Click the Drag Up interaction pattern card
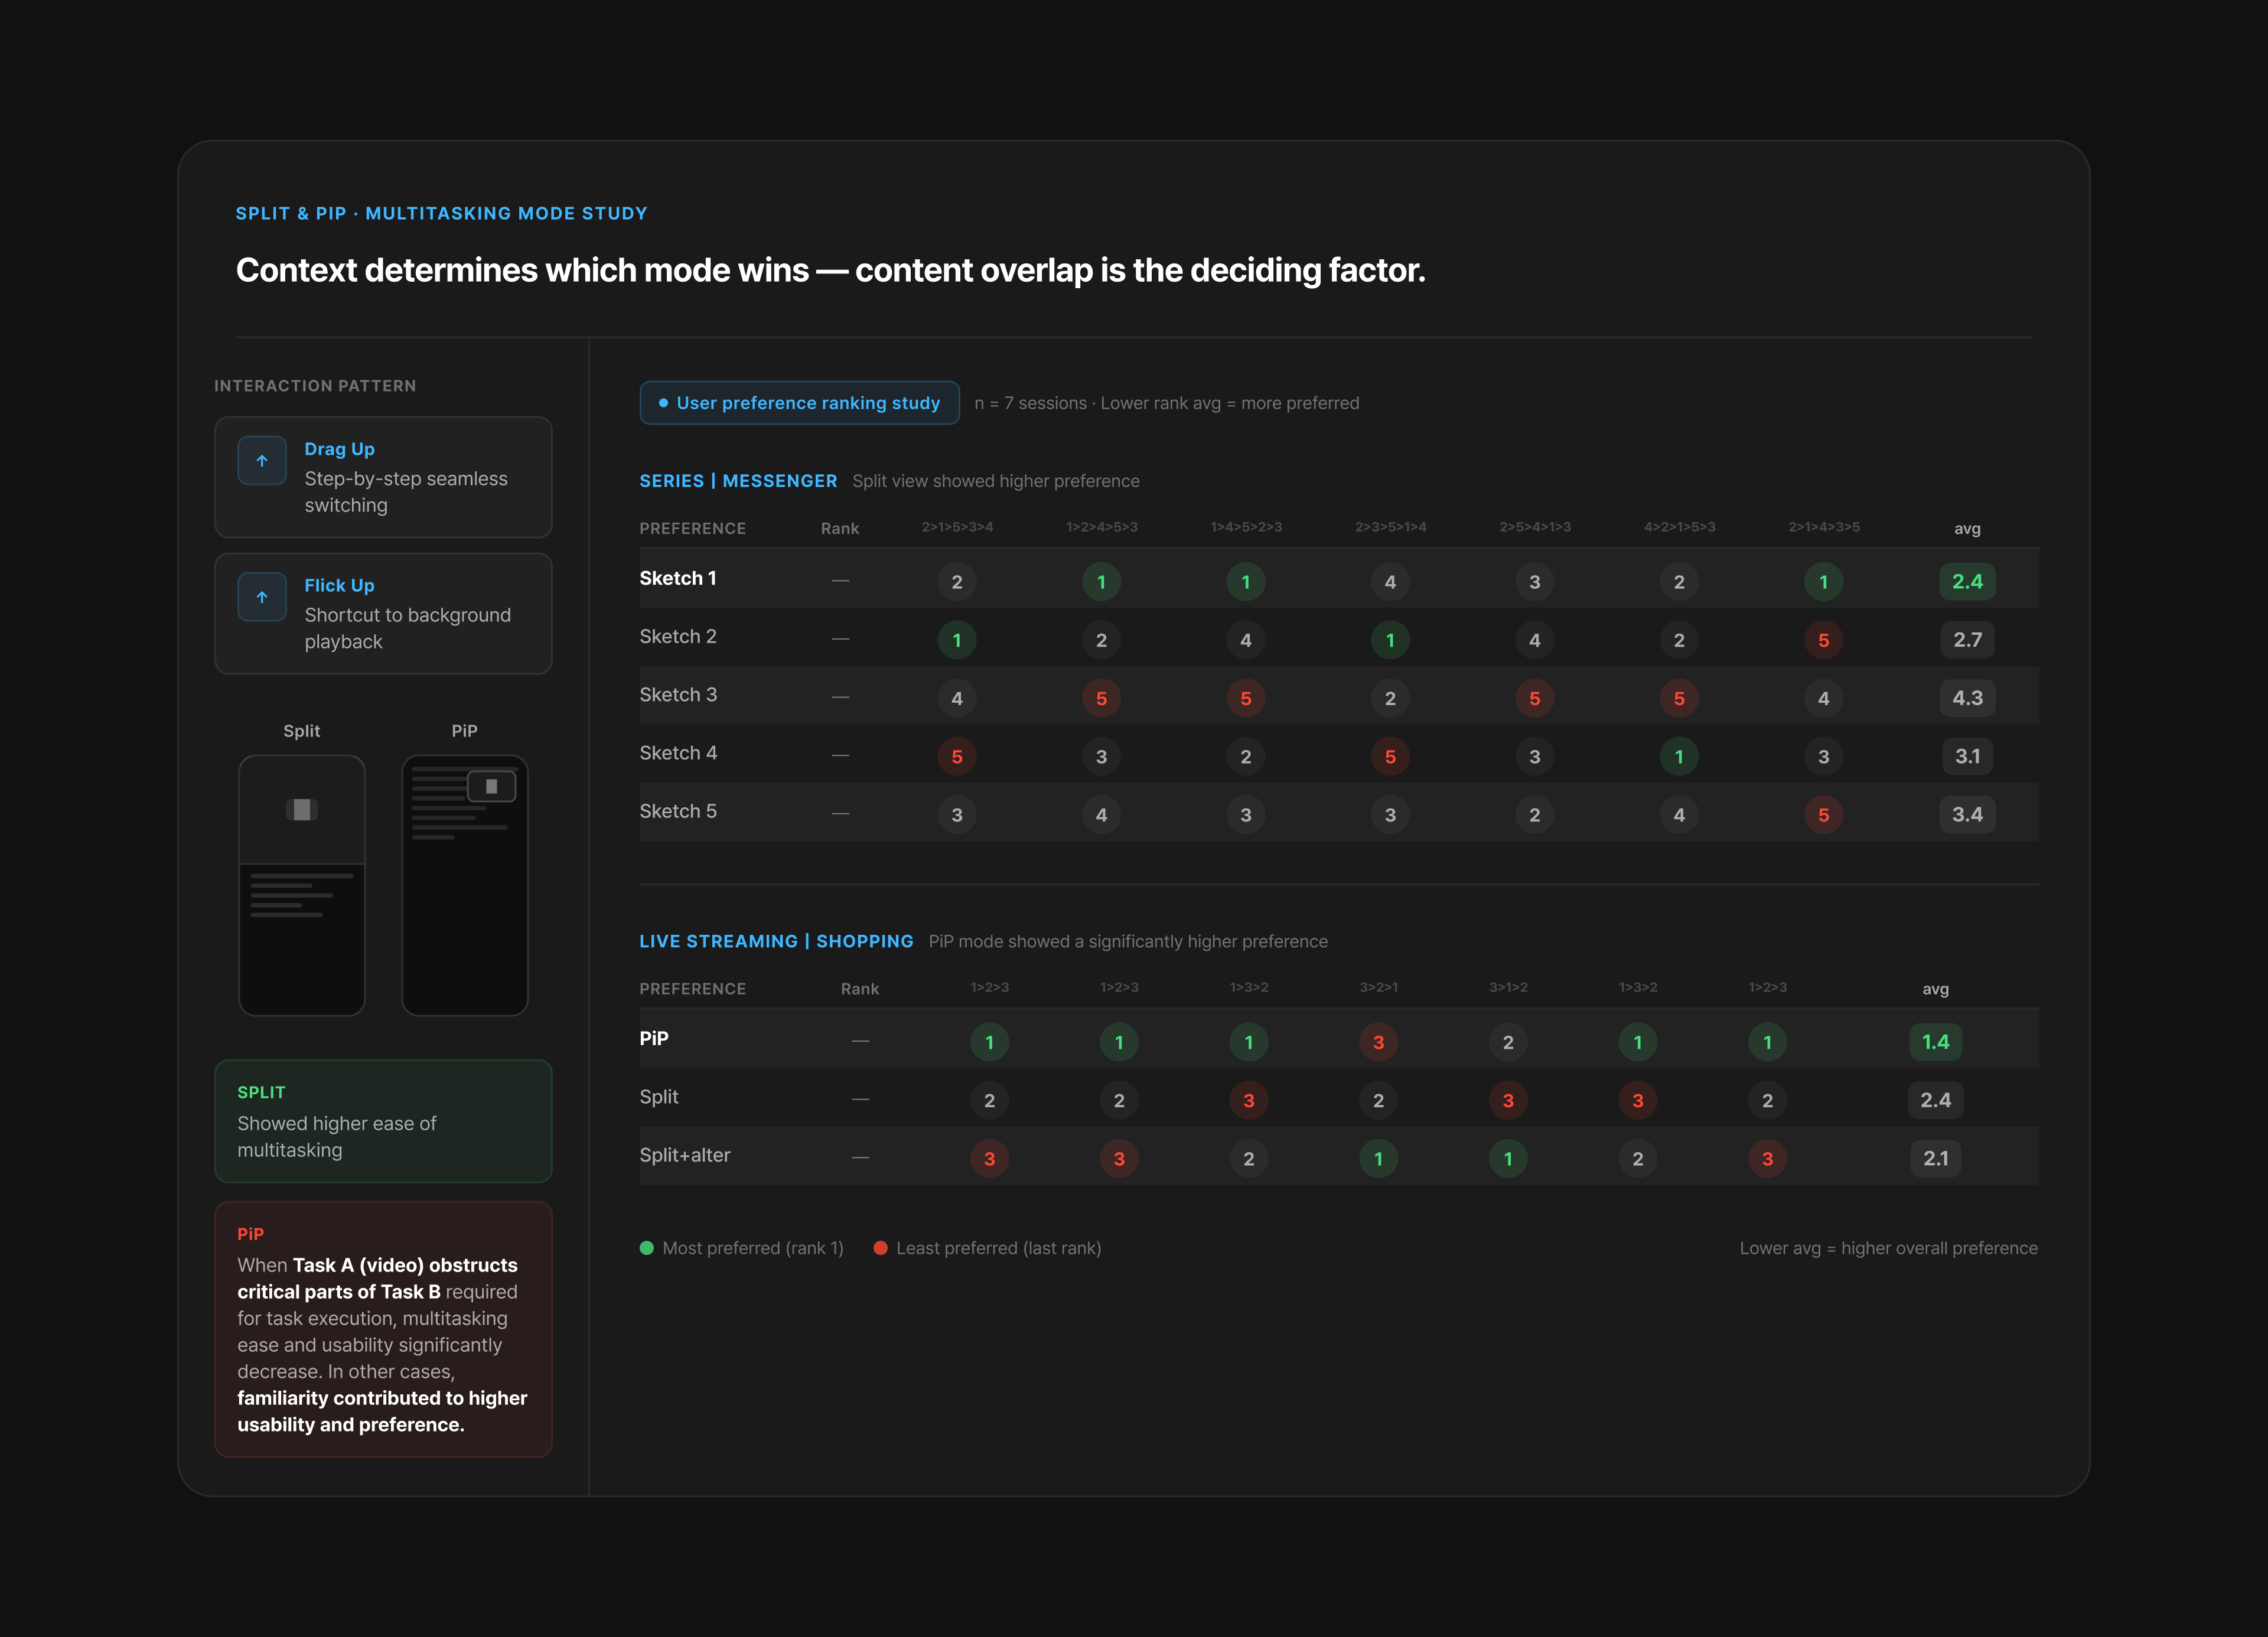Viewport: 2268px width, 1637px height. coord(384,477)
